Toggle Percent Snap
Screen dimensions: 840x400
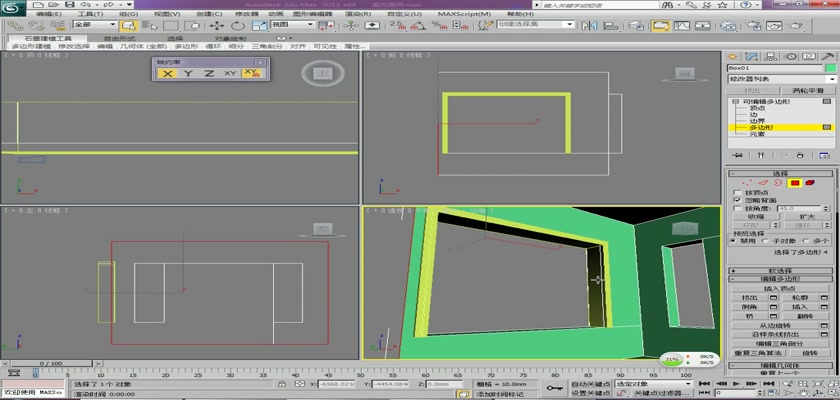438,25
